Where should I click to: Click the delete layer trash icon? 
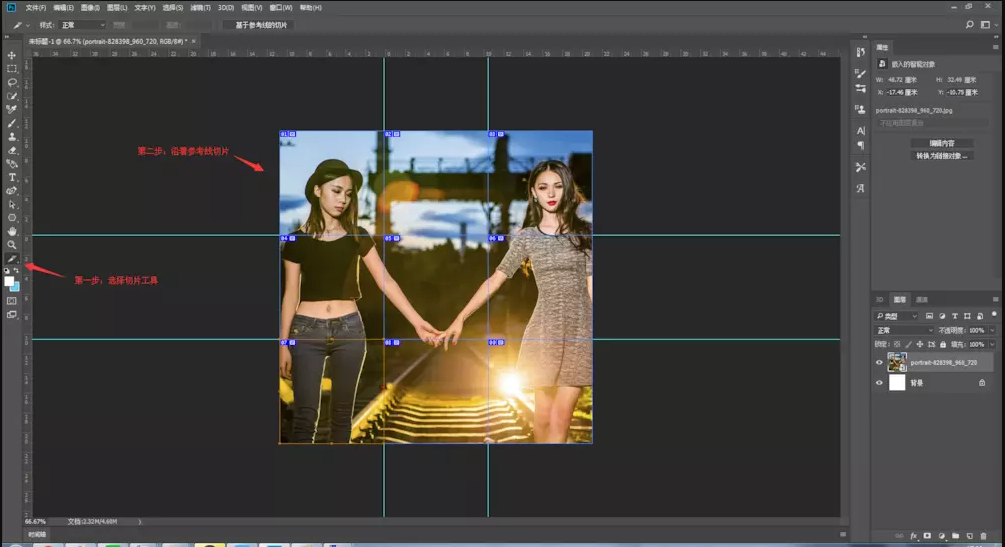point(984,537)
